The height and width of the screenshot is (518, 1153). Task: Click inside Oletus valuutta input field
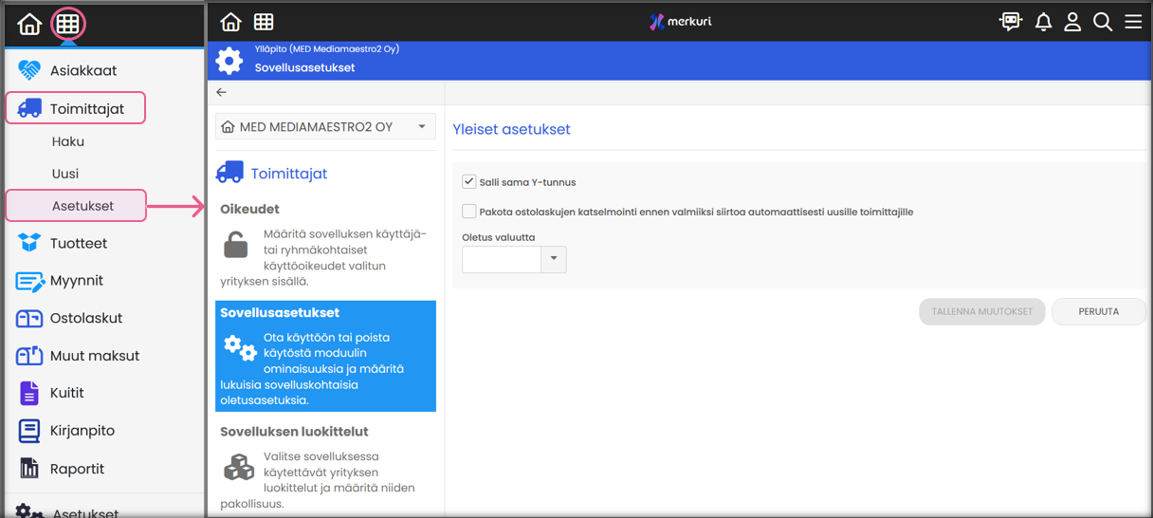(x=501, y=259)
